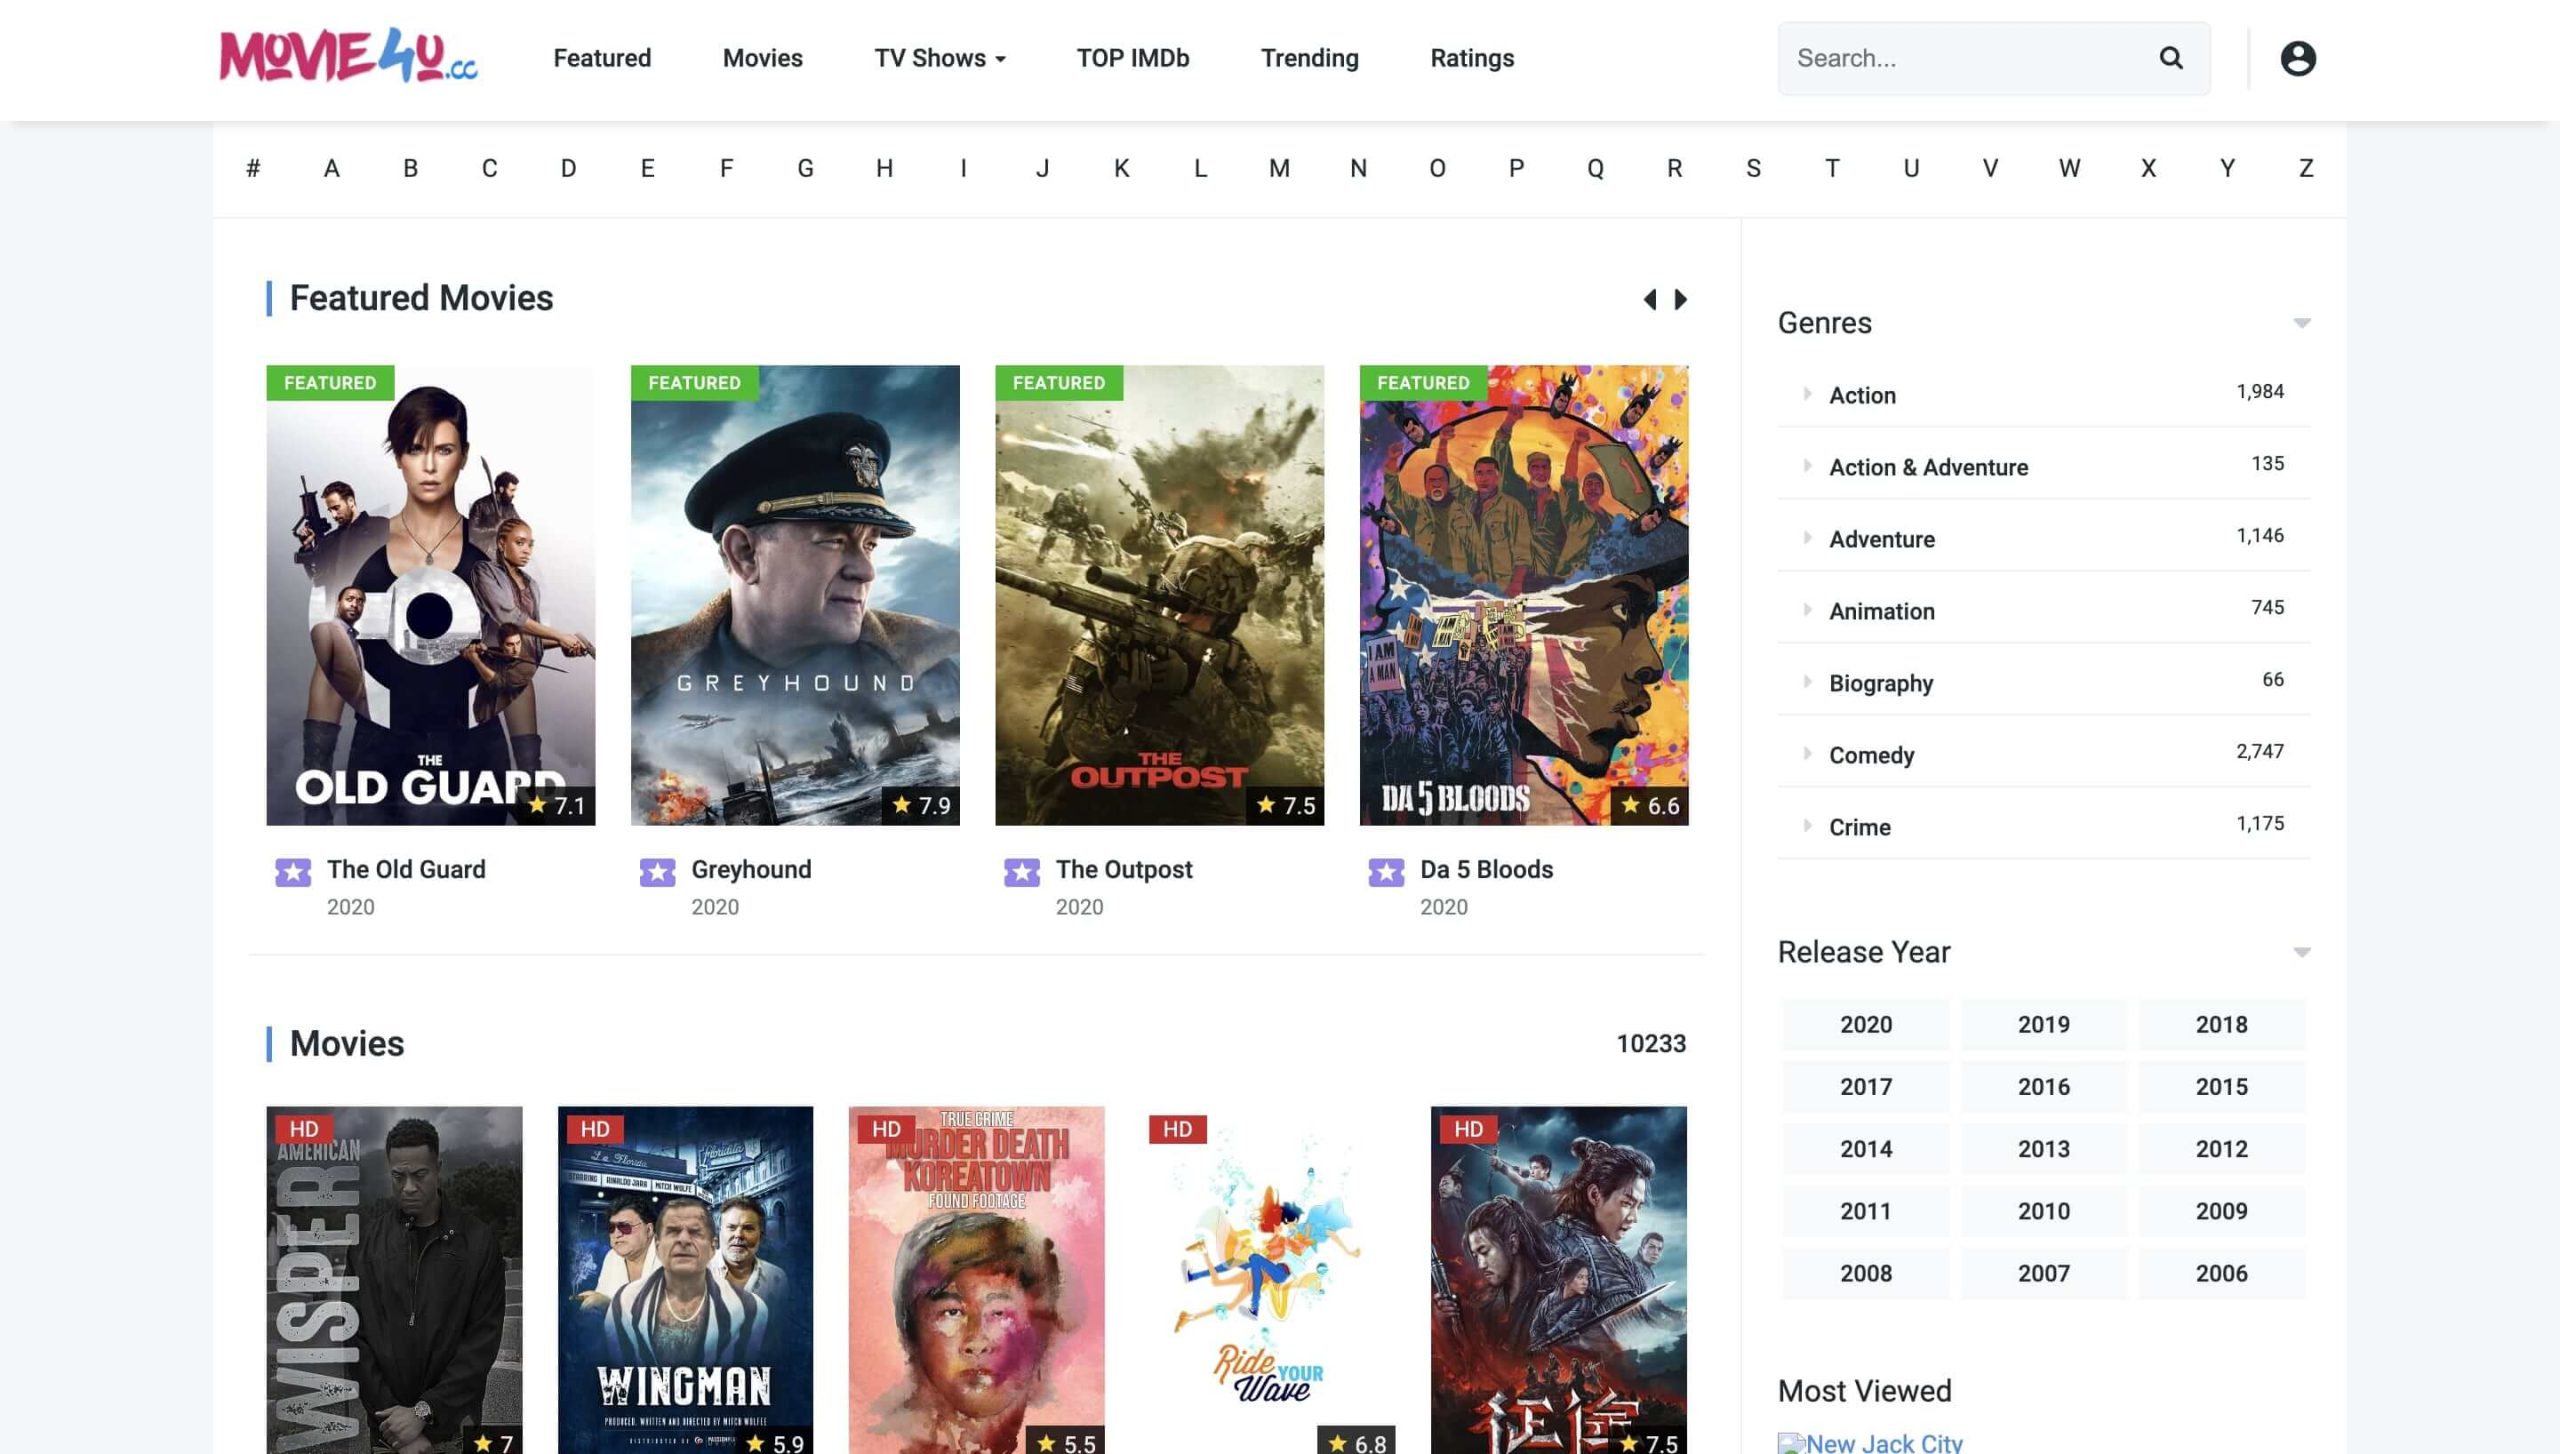Image resolution: width=2560 pixels, height=1454 pixels.
Task: Click the Search text field
Action: pyautogui.click(x=1960, y=58)
